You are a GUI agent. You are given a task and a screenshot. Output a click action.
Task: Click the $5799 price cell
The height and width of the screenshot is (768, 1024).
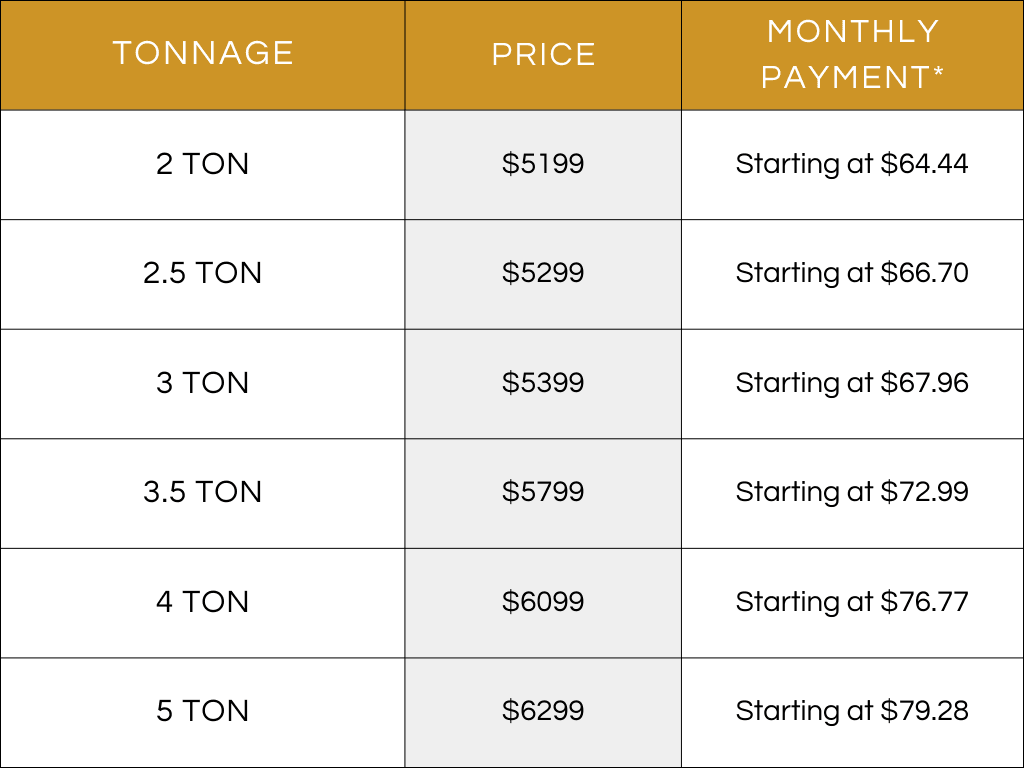[x=543, y=492]
